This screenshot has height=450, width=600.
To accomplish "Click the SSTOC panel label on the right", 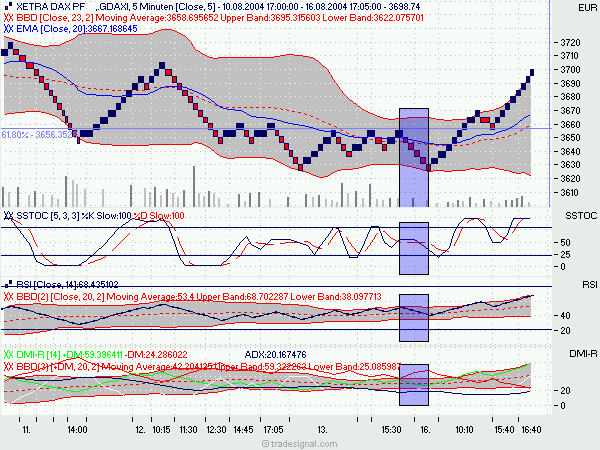I will pyautogui.click(x=581, y=216).
